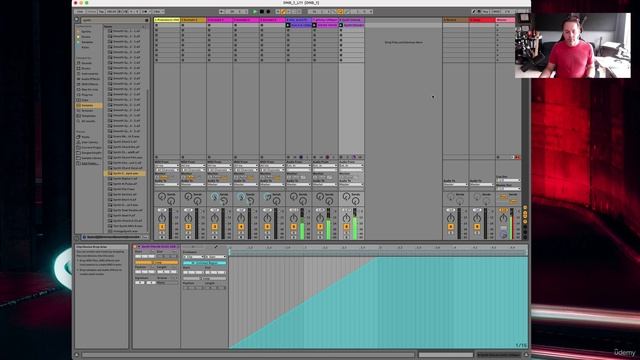
Task: Launch the clip in track 7
Action: click(314, 25)
